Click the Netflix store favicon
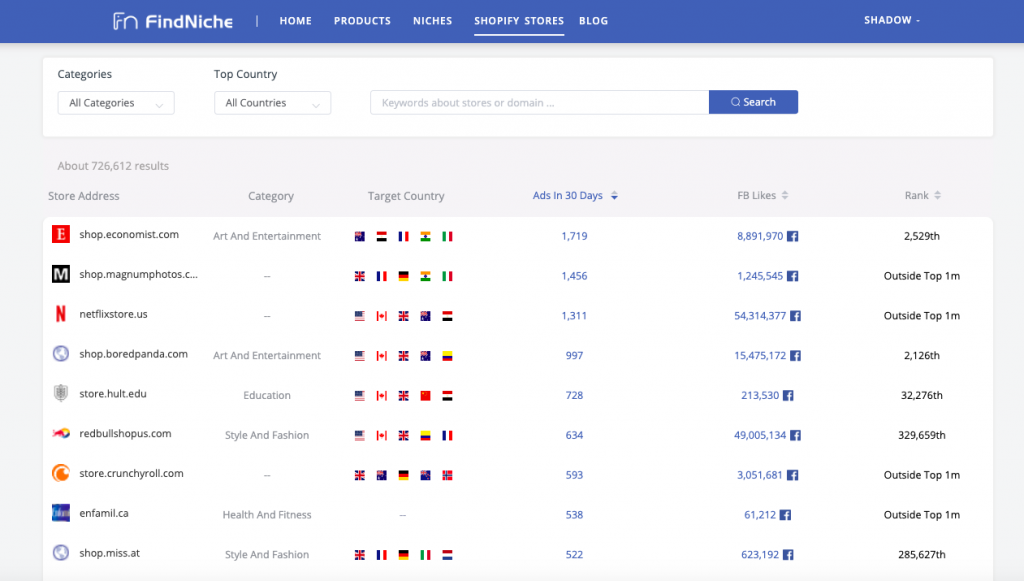The width and height of the screenshot is (1024, 581). click(61, 314)
